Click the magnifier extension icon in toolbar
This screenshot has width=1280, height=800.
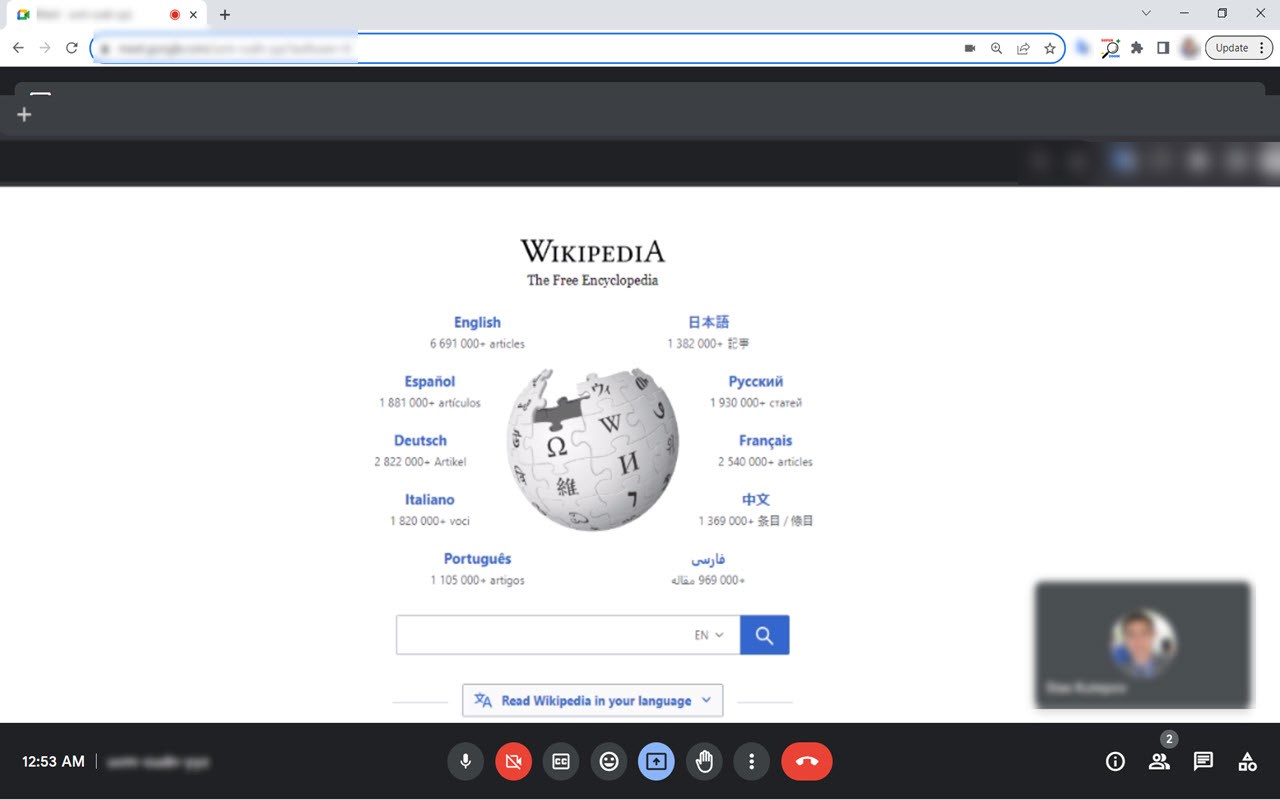tap(1110, 48)
